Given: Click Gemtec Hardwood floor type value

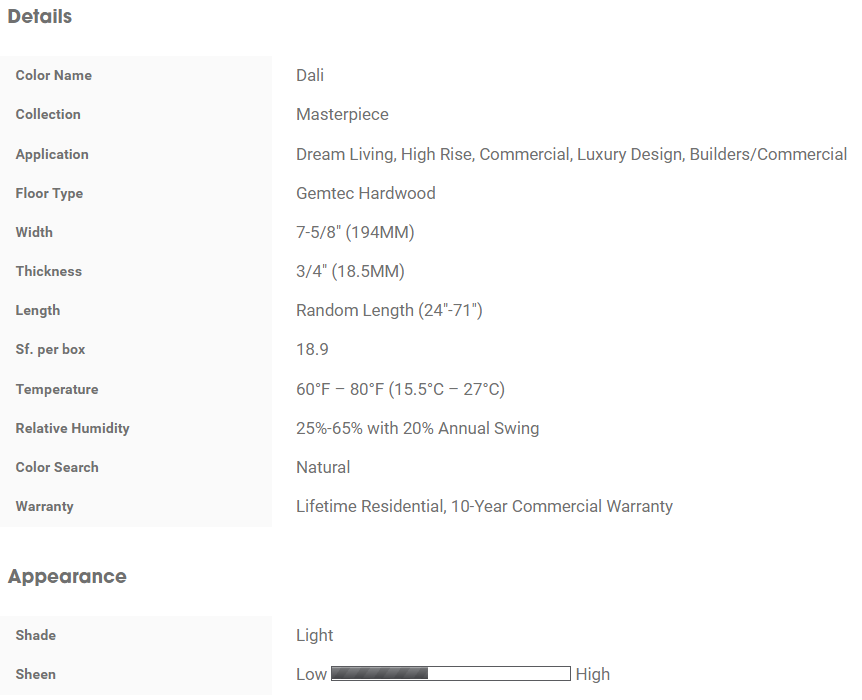Looking at the screenshot, I should tap(366, 194).
